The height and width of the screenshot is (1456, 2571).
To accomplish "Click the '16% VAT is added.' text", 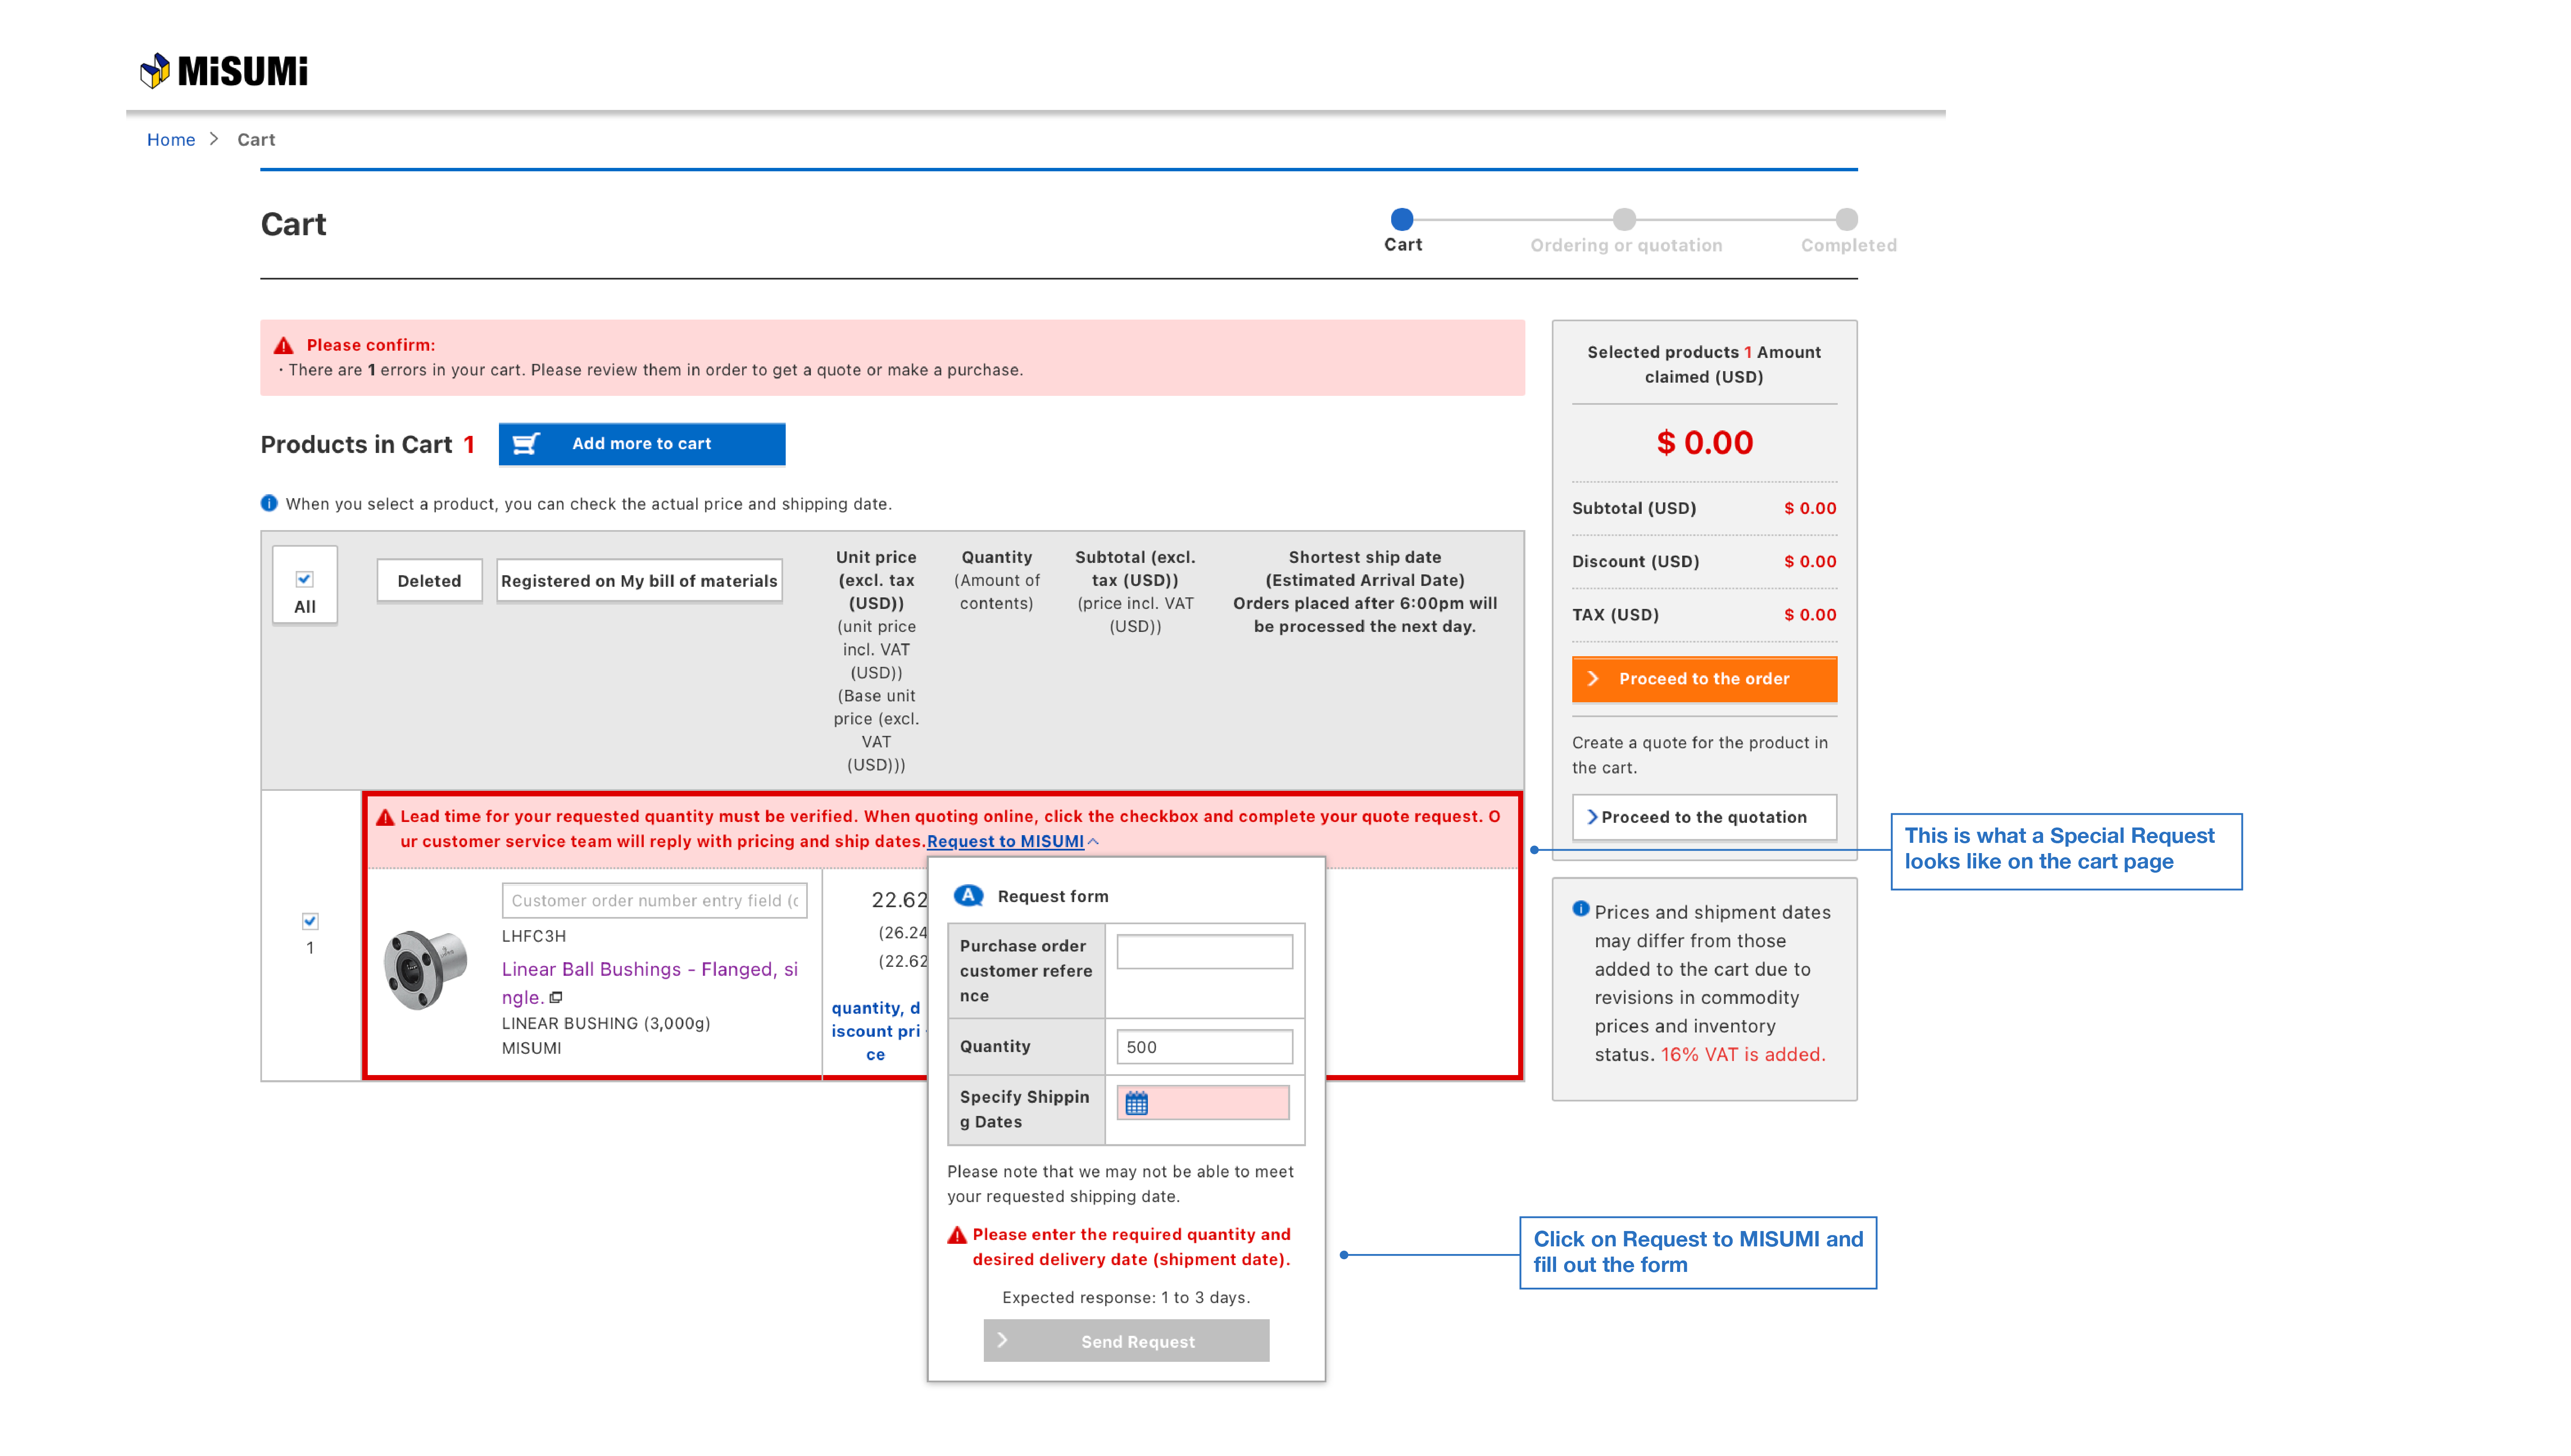I will click(1743, 1054).
